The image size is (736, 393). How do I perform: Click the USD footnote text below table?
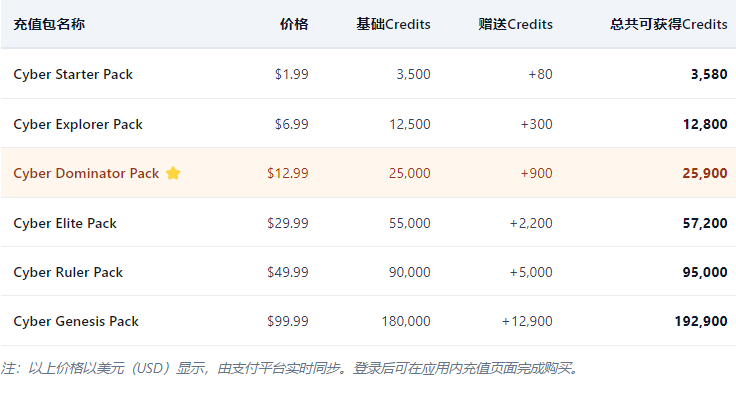pos(290,368)
